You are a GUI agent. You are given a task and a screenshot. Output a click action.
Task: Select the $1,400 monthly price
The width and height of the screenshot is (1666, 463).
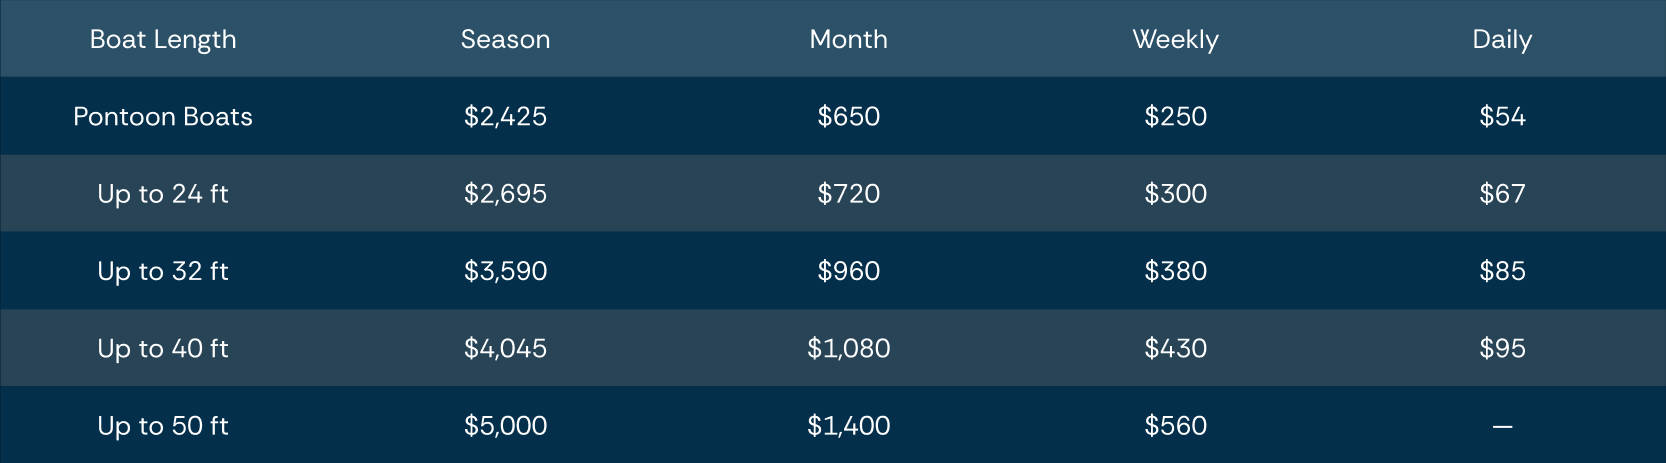(848, 425)
